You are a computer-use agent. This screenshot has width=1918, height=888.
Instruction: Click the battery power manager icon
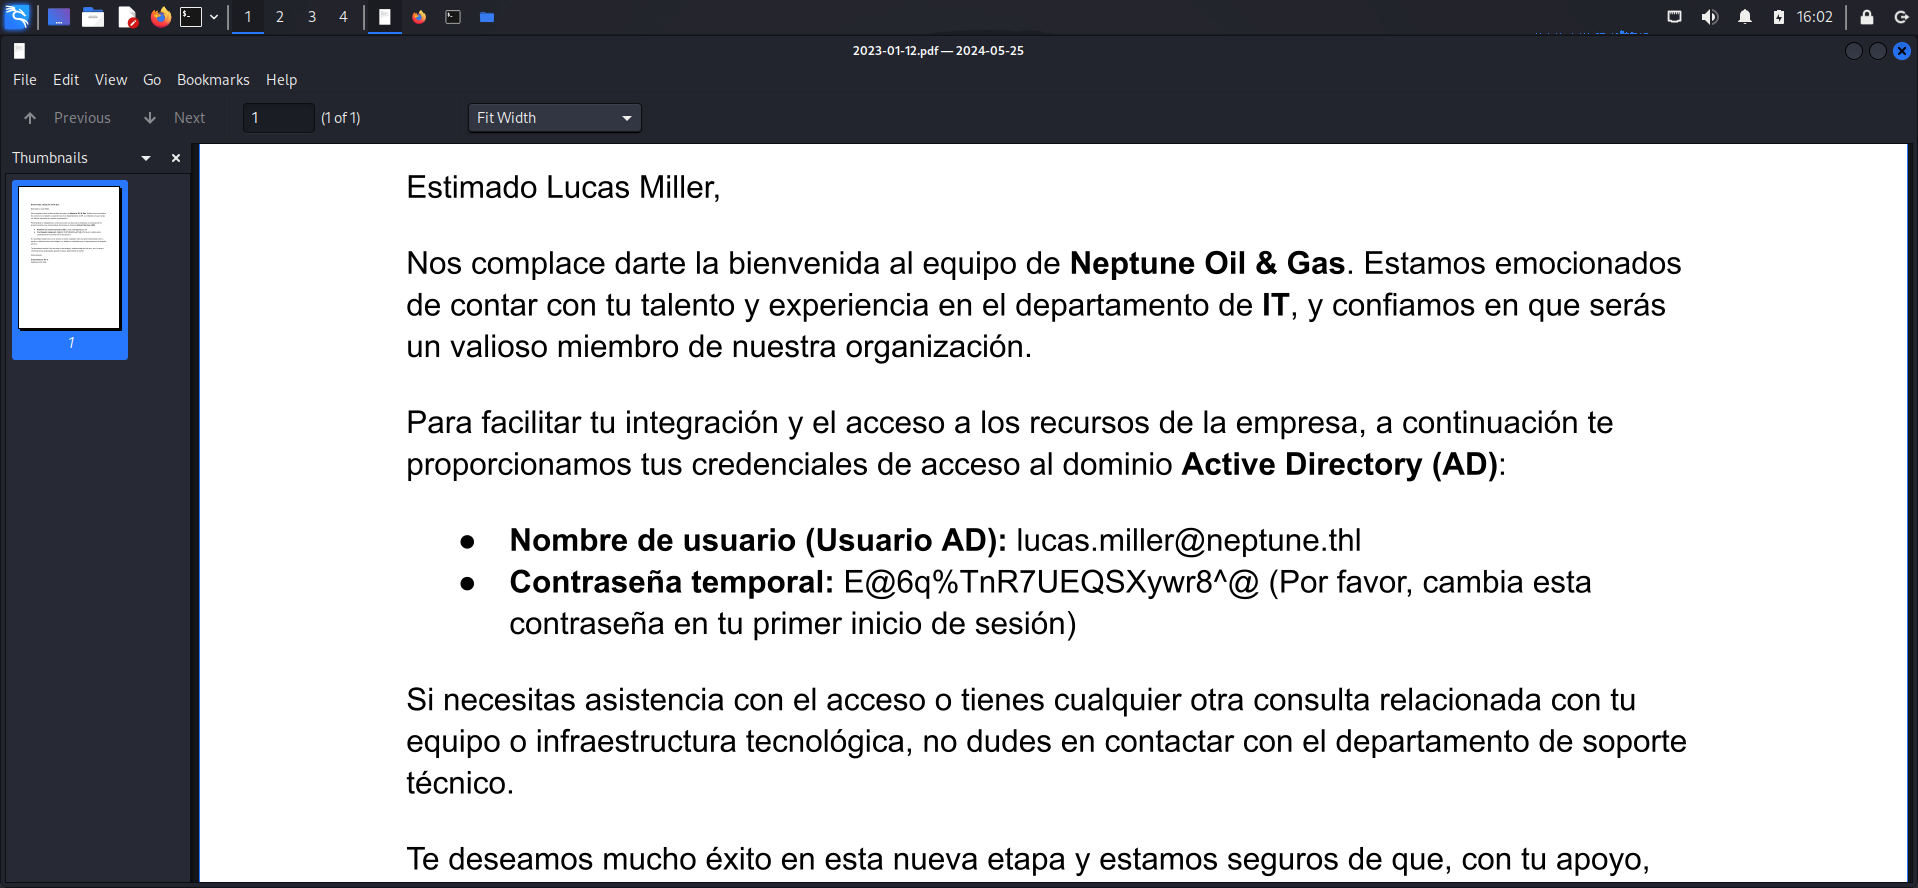click(x=1779, y=17)
